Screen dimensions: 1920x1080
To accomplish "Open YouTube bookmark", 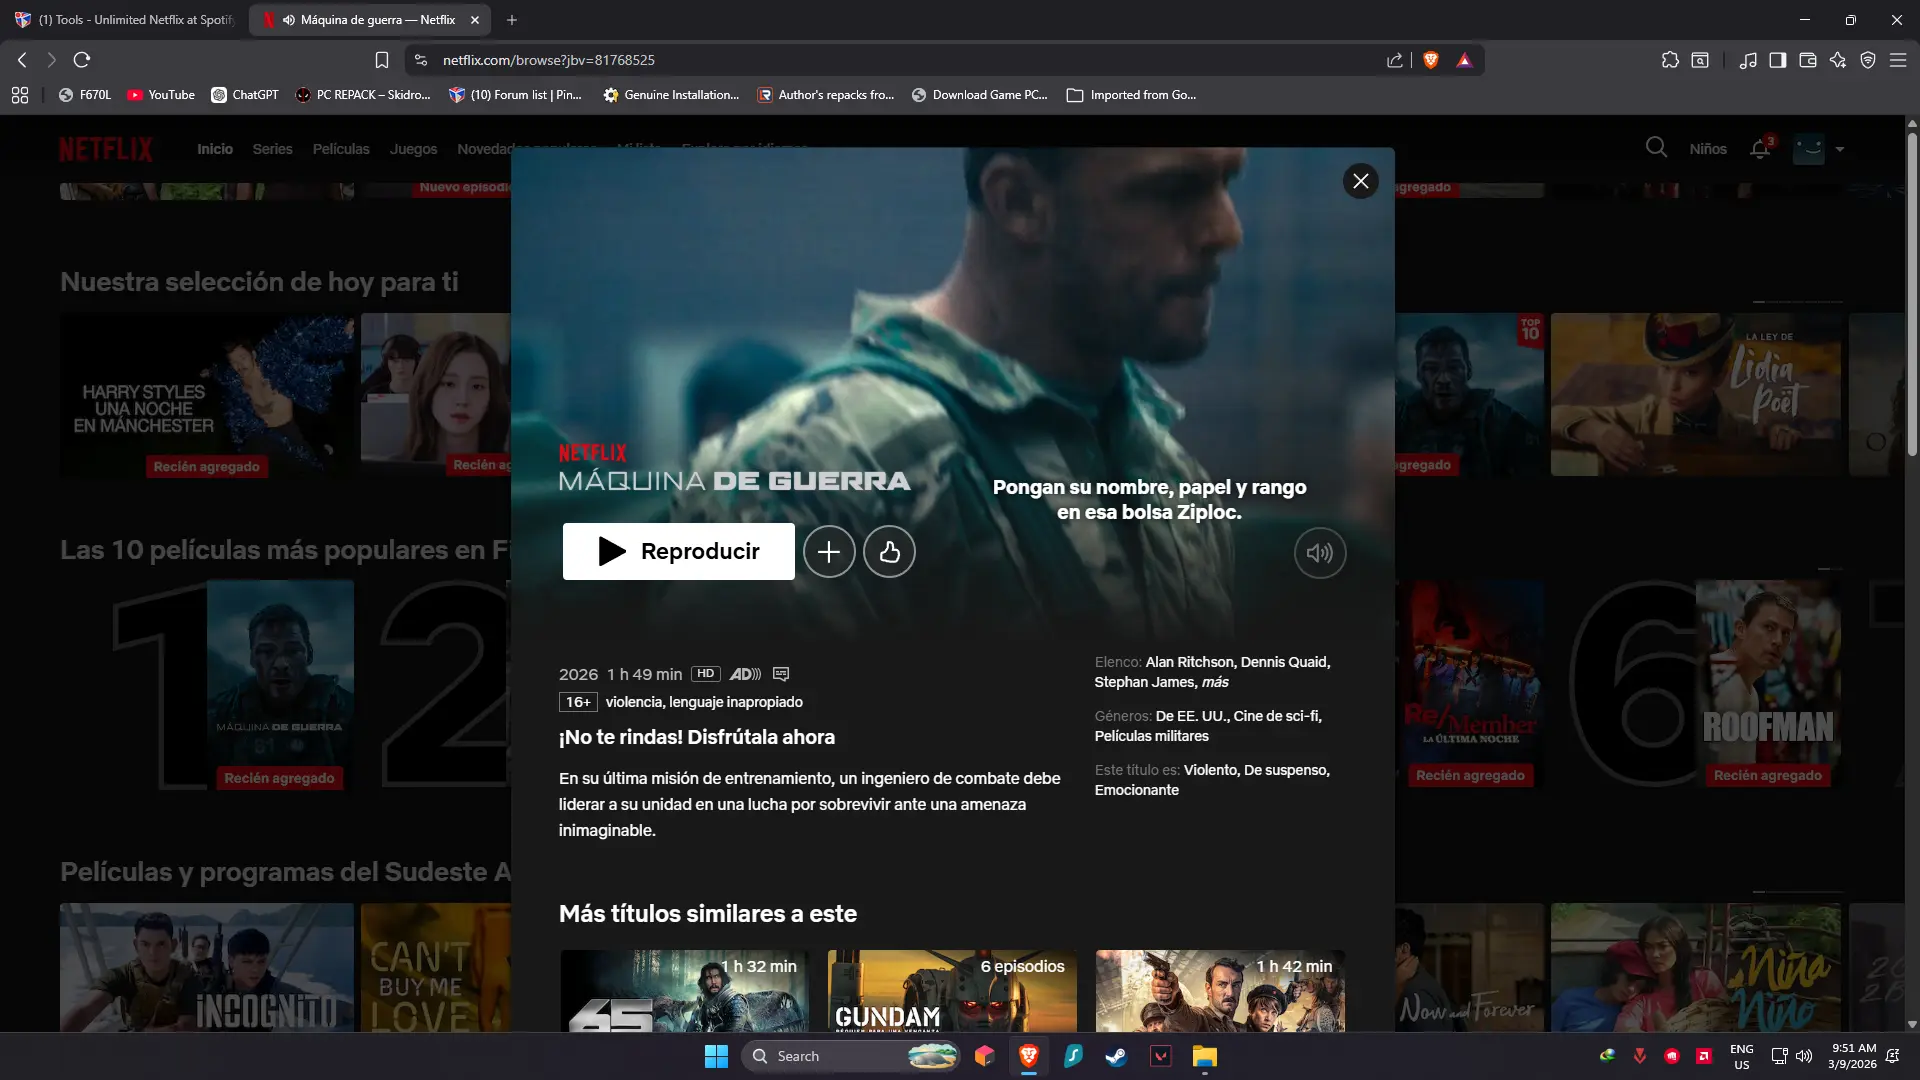I will click(161, 95).
